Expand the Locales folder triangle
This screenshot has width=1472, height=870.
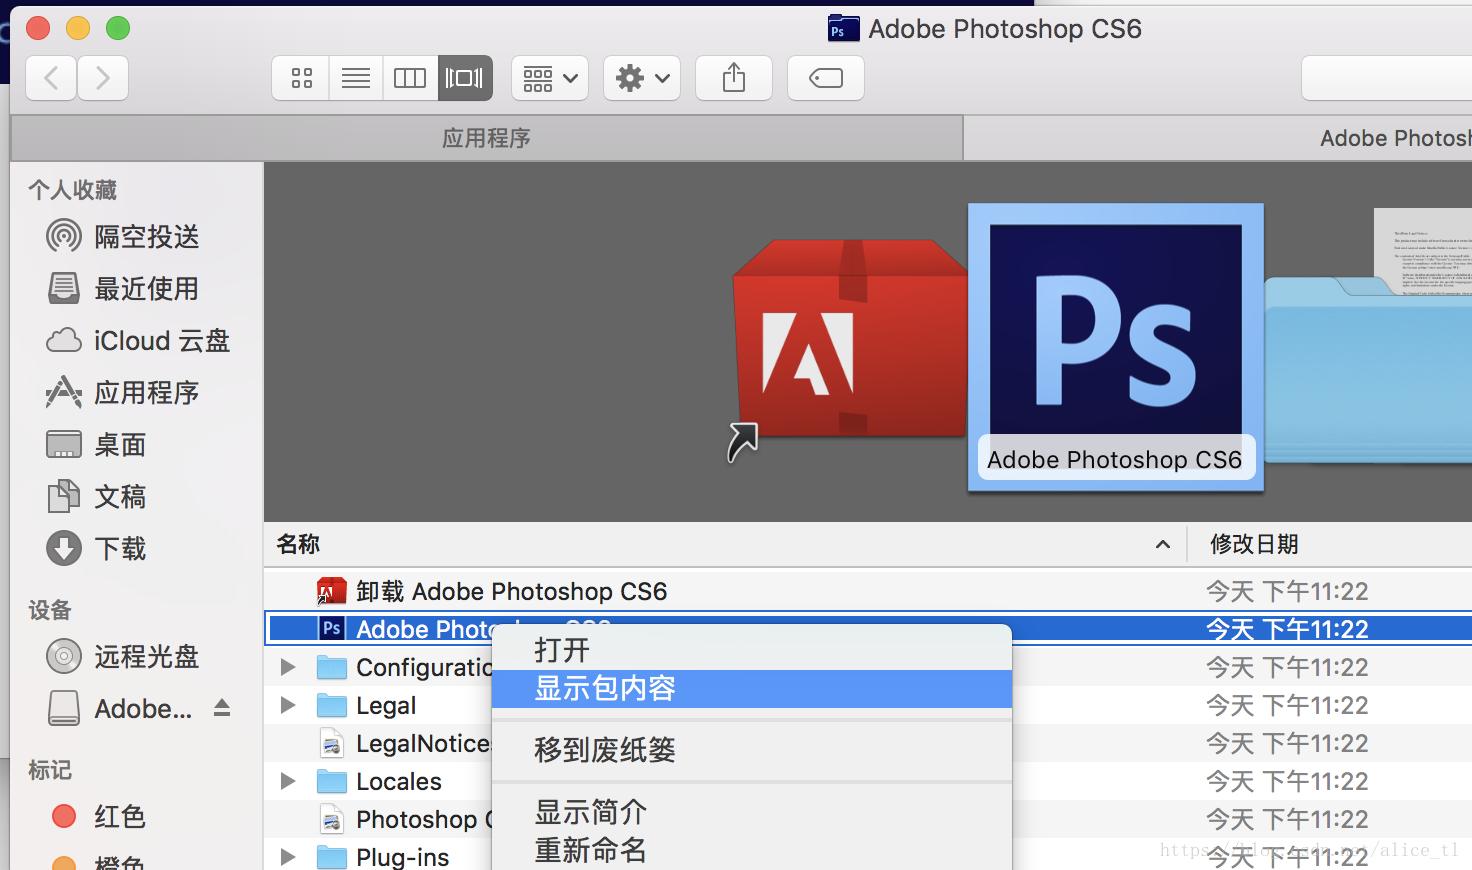tap(288, 781)
